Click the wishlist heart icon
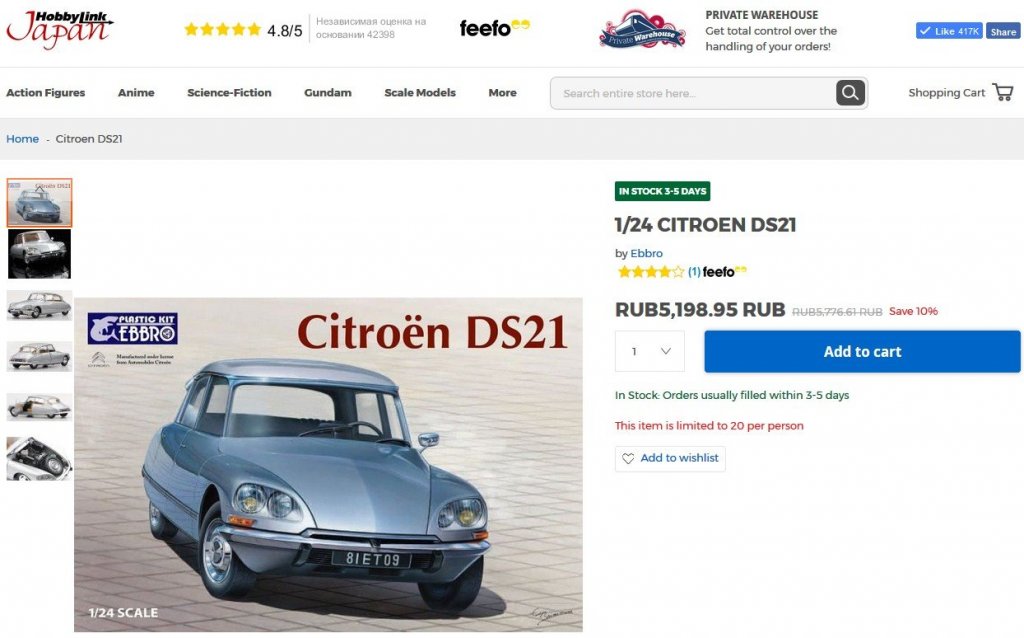 [628, 458]
